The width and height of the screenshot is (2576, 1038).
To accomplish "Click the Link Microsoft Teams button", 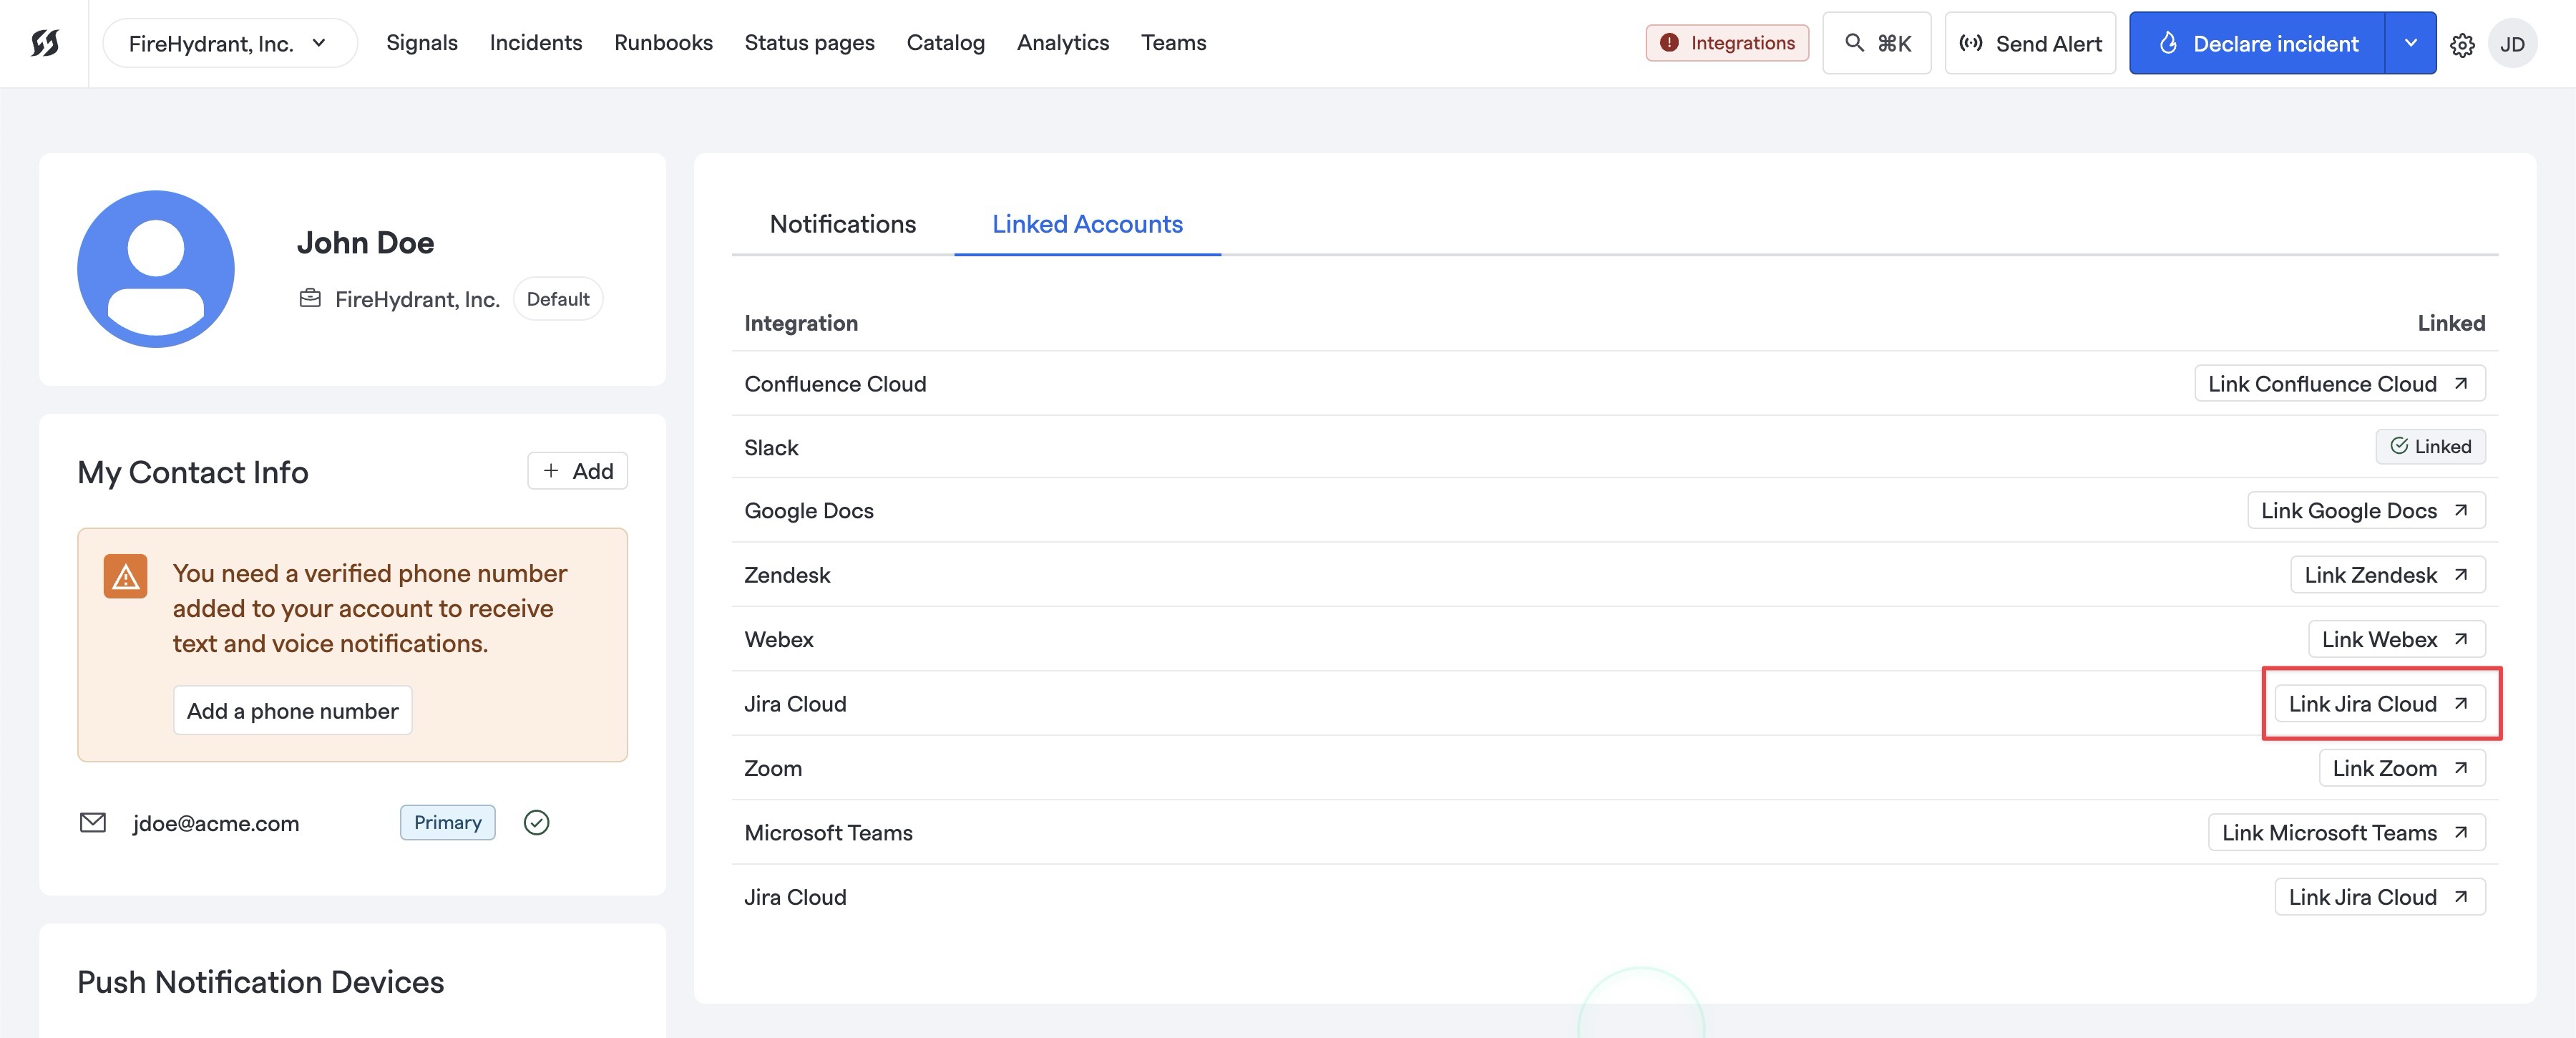I will tap(2347, 832).
